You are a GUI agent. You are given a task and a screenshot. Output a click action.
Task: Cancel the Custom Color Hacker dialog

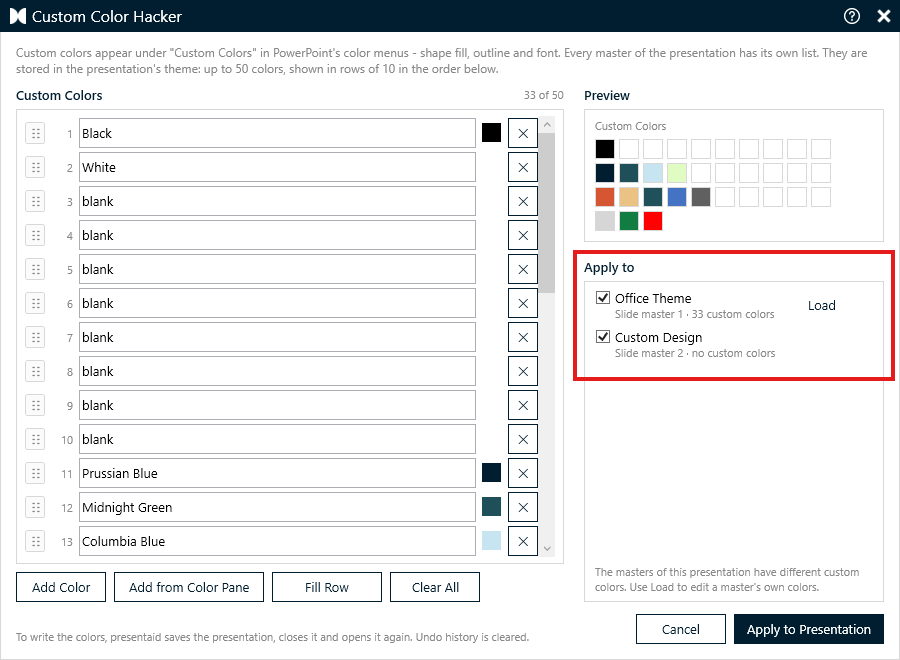click(x=681, y=629)
